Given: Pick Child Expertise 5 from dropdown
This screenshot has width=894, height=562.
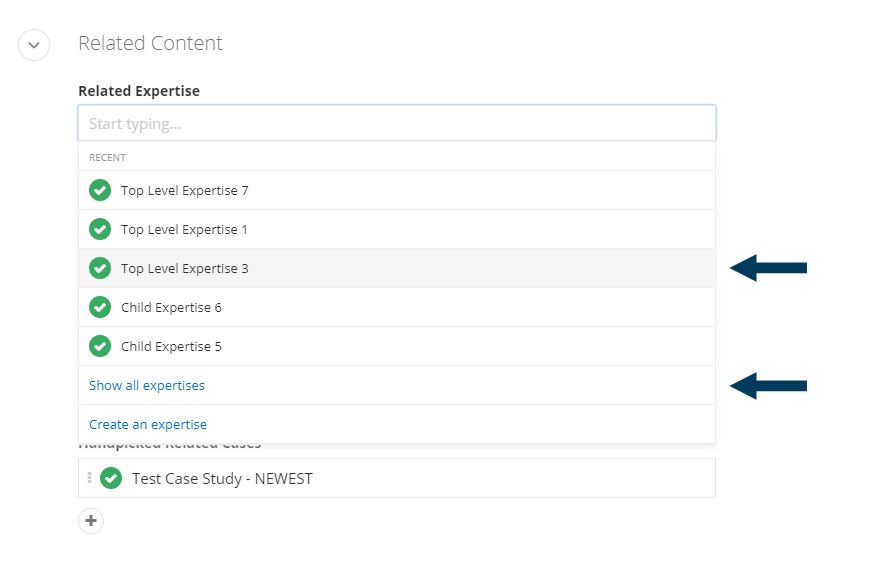Looking at the screenshot, I should (397, 346).
